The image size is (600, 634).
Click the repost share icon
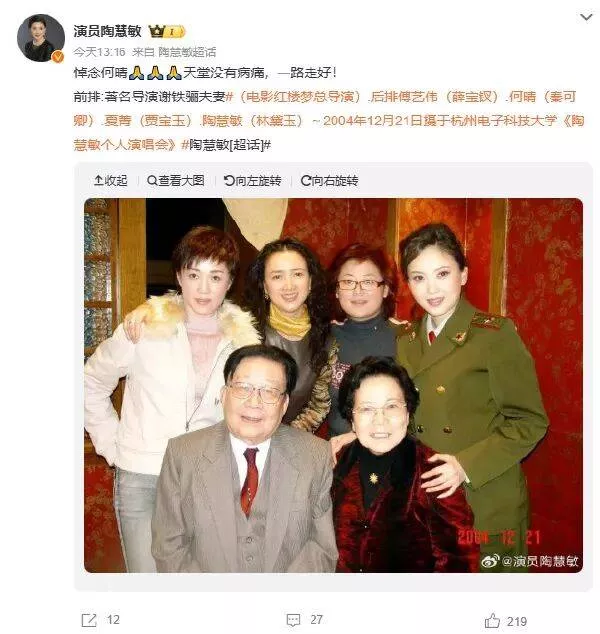tap(89, 620)
